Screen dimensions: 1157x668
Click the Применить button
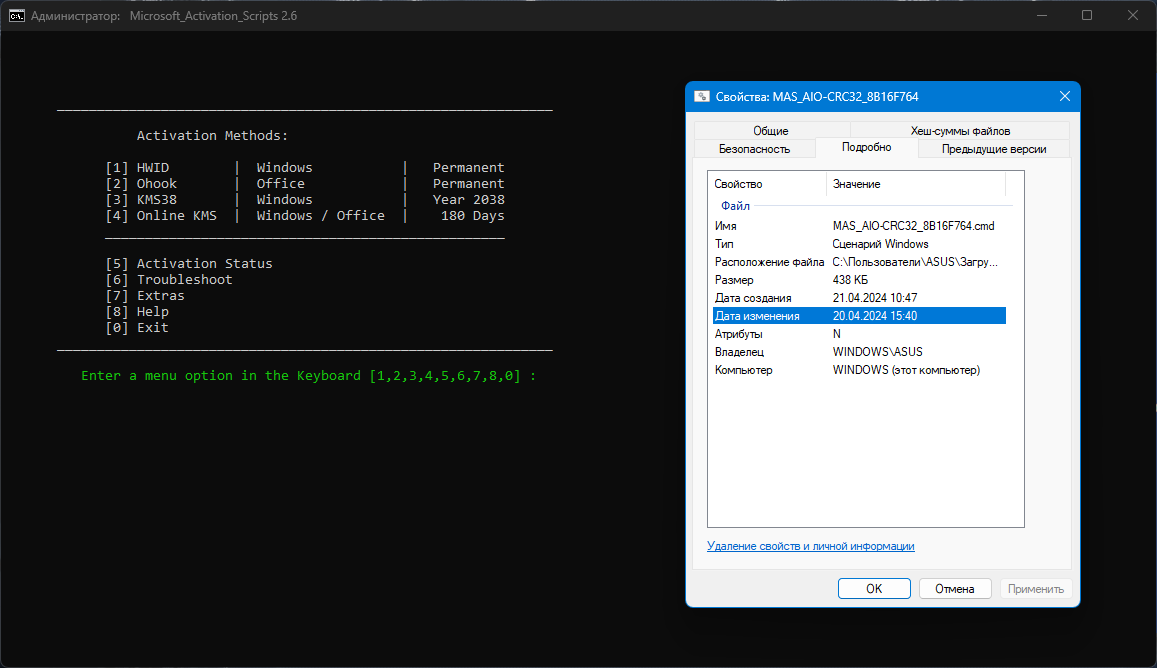tap(1036, 588)
